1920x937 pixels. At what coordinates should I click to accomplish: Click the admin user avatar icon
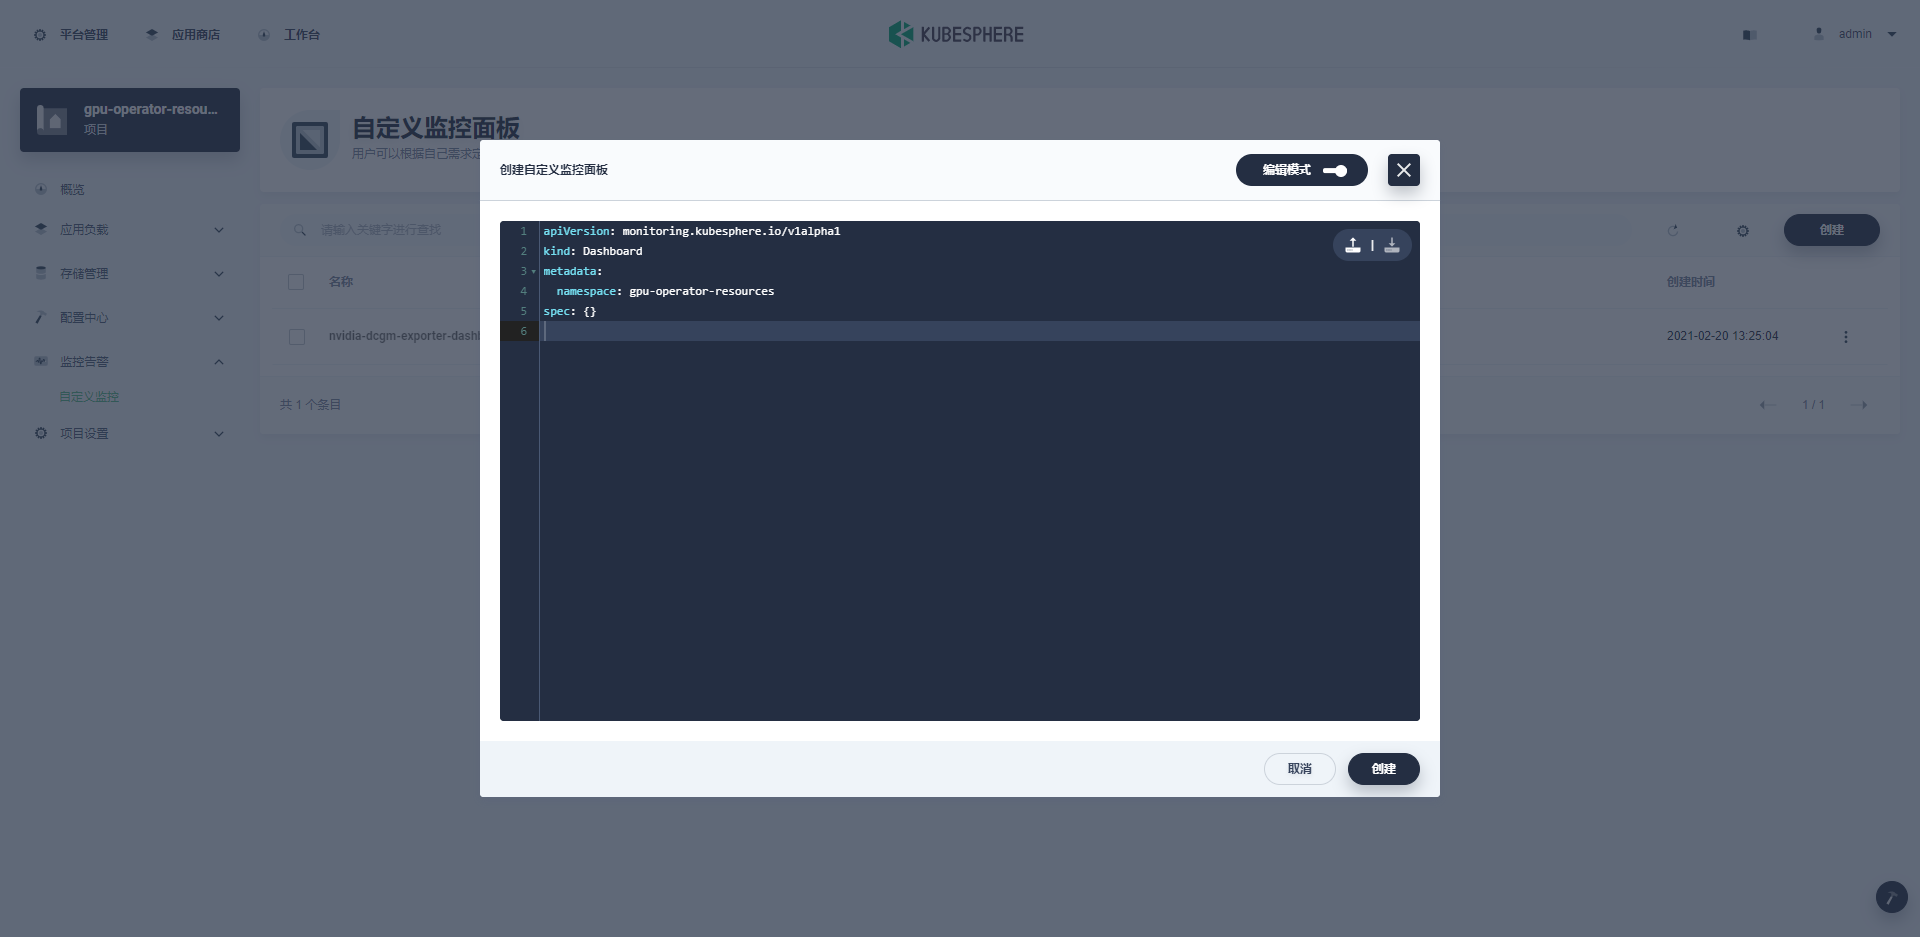1819,34
